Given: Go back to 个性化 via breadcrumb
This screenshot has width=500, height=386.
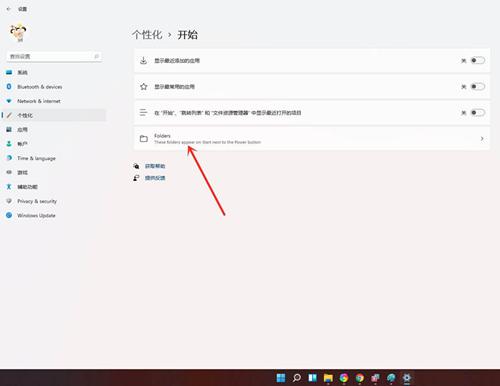Looking at the screenshot, I should click(x=147, y=35).
